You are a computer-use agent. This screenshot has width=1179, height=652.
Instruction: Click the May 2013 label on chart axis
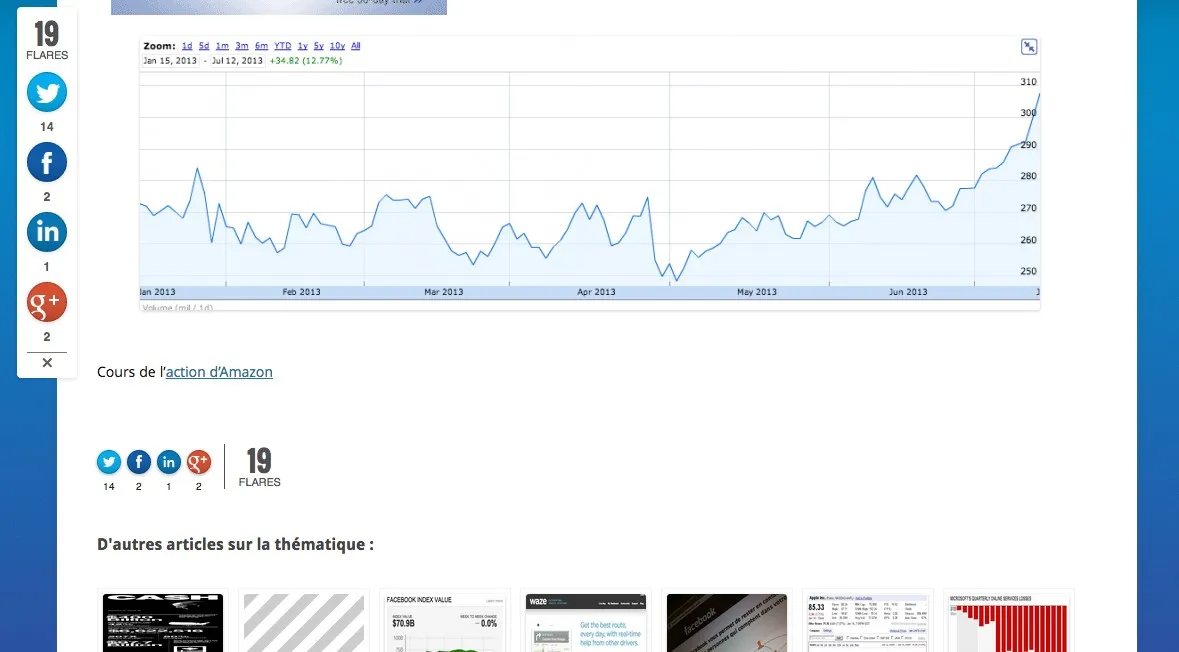point(756,292)
